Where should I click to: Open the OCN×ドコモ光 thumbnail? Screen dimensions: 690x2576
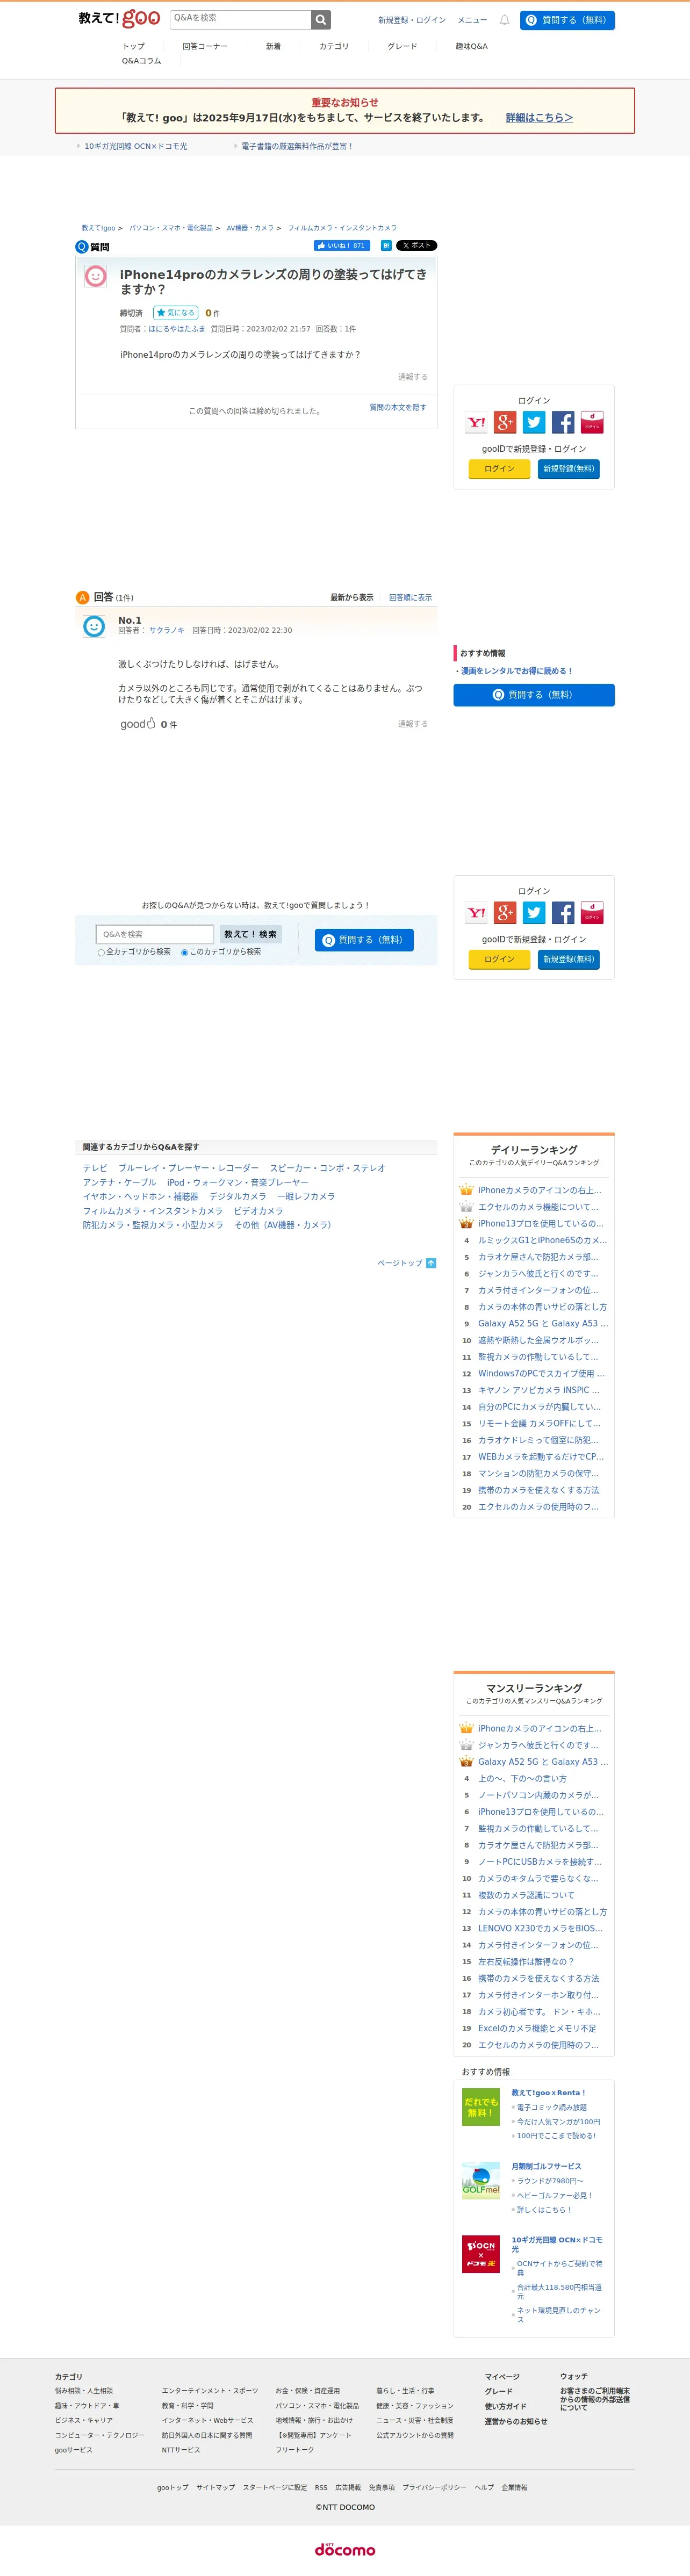(481, 2254)
